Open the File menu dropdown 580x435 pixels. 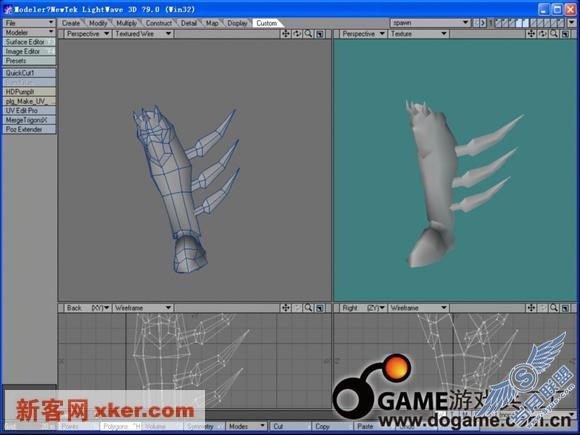pos(29,23)
